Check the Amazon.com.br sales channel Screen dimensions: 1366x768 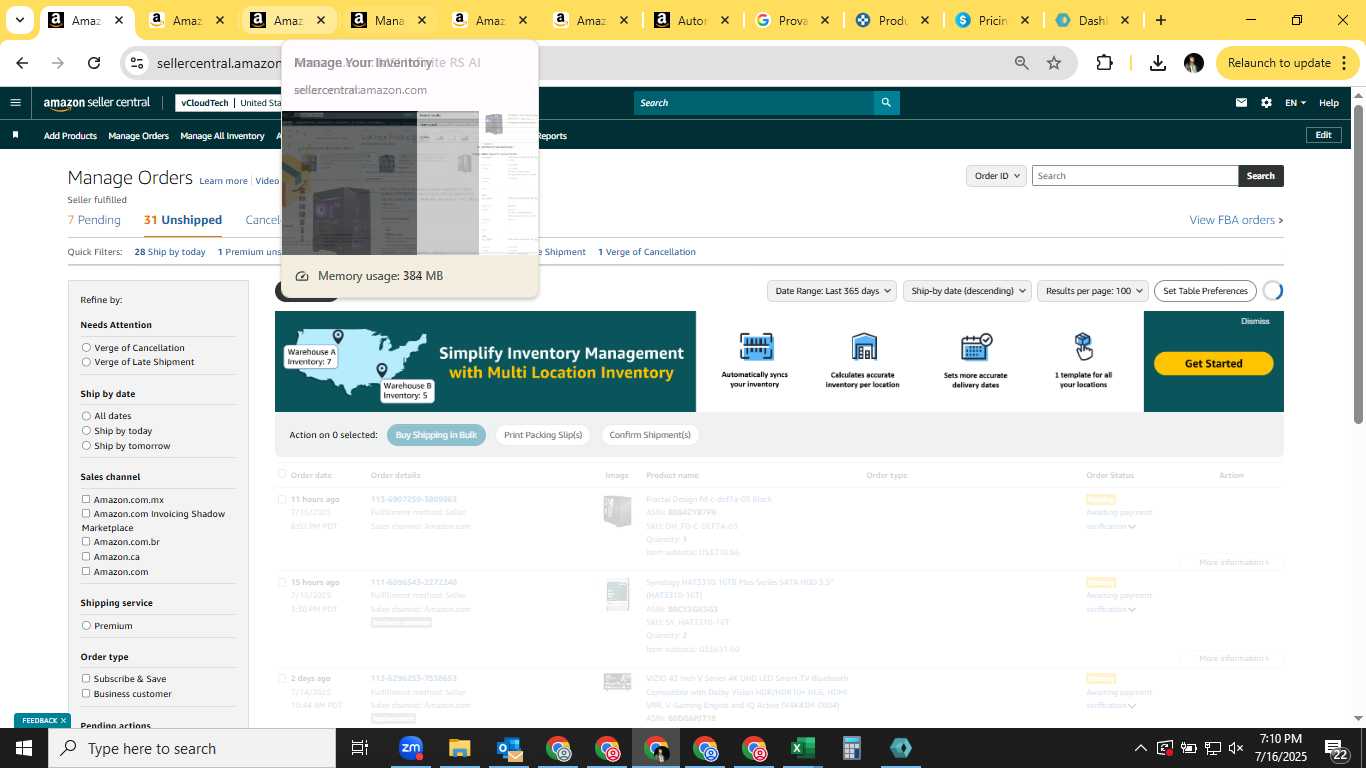pyautogui.click(x=86, y=541)
